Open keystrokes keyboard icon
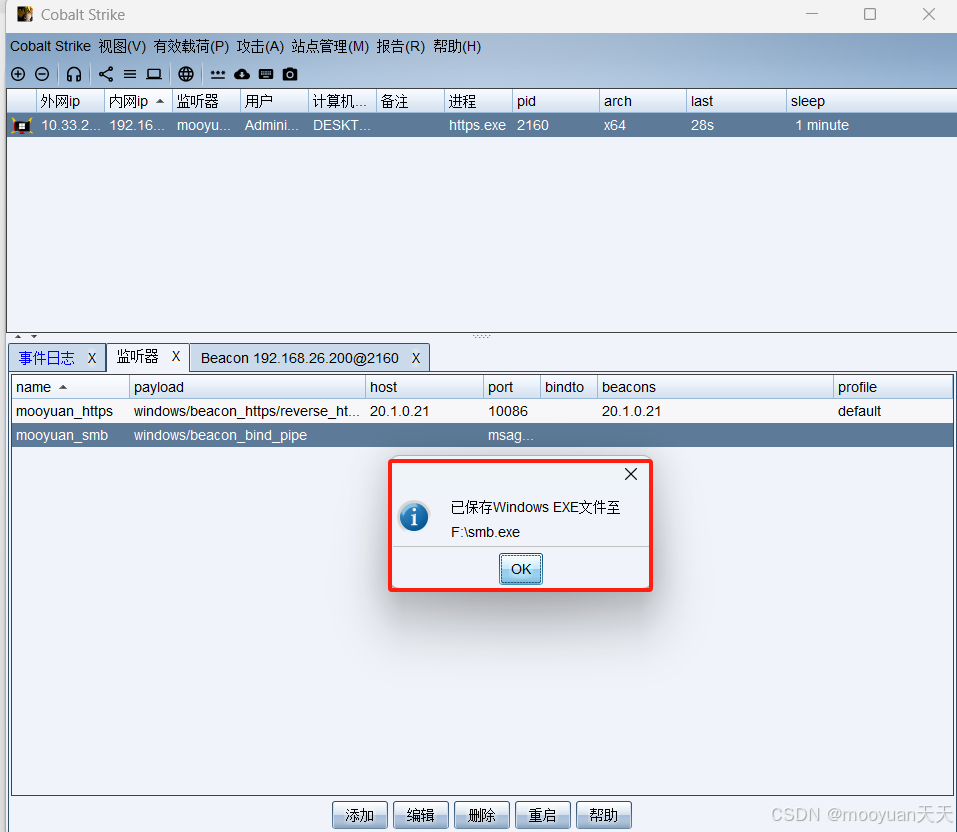Image resolution: width=957 pixels, height=832 pixels. [266, 74]
